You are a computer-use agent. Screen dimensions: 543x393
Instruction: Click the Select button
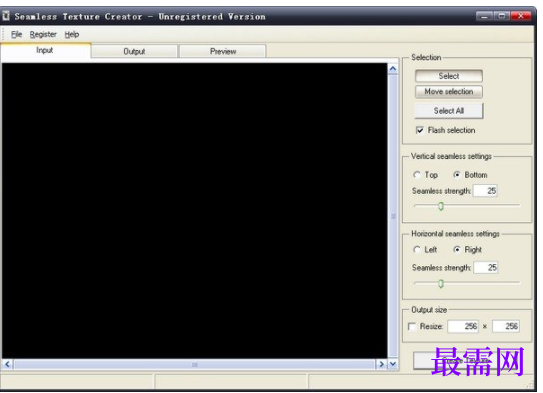coord(449,76)
